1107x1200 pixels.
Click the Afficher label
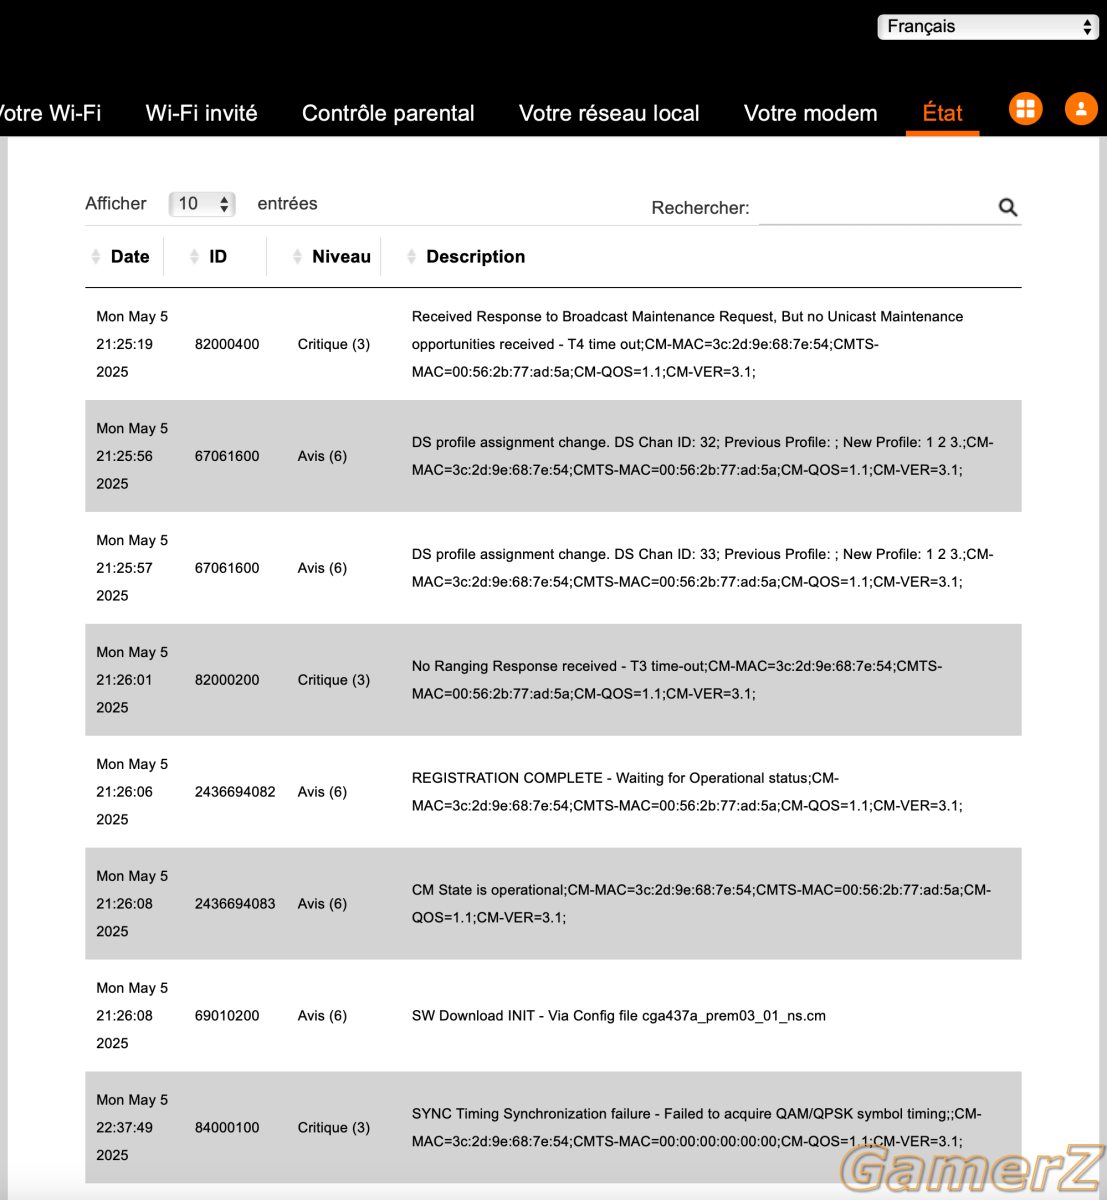click(116, 204)
